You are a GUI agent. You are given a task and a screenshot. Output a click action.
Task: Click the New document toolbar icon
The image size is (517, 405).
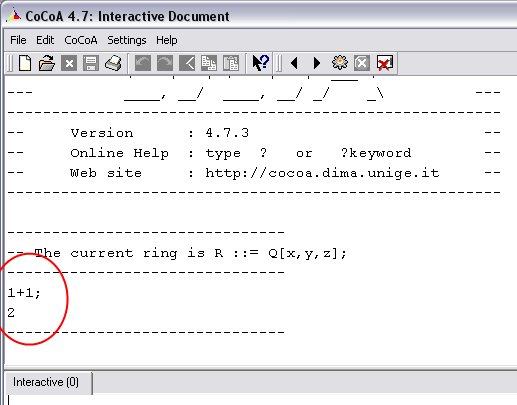click(x=25, y=63)
